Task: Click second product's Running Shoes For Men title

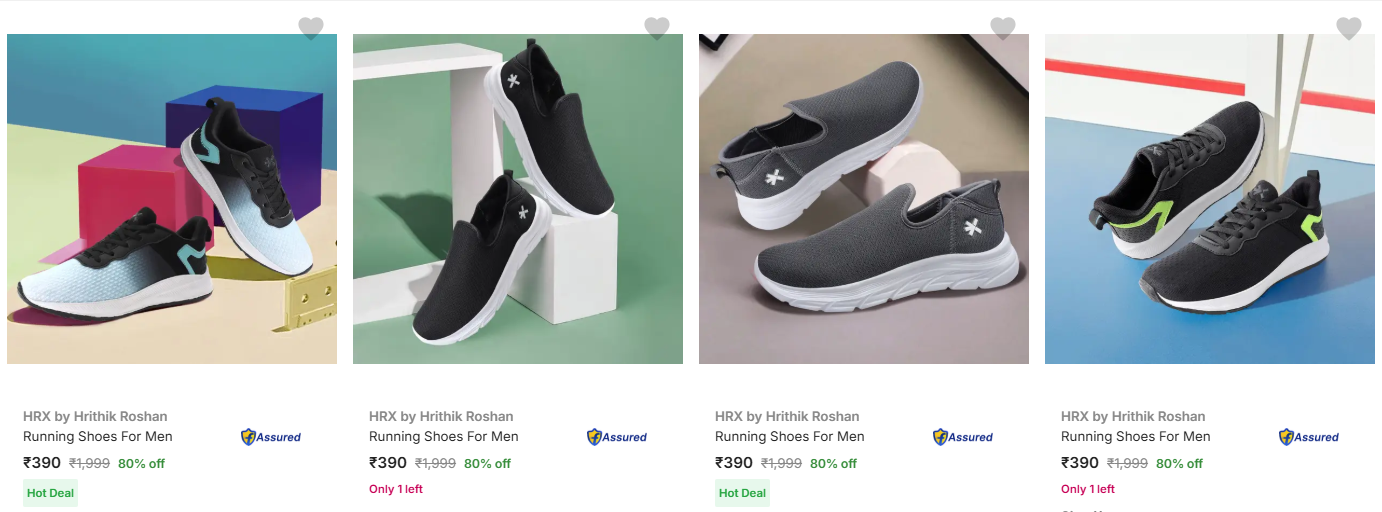Action: (444, 436)
